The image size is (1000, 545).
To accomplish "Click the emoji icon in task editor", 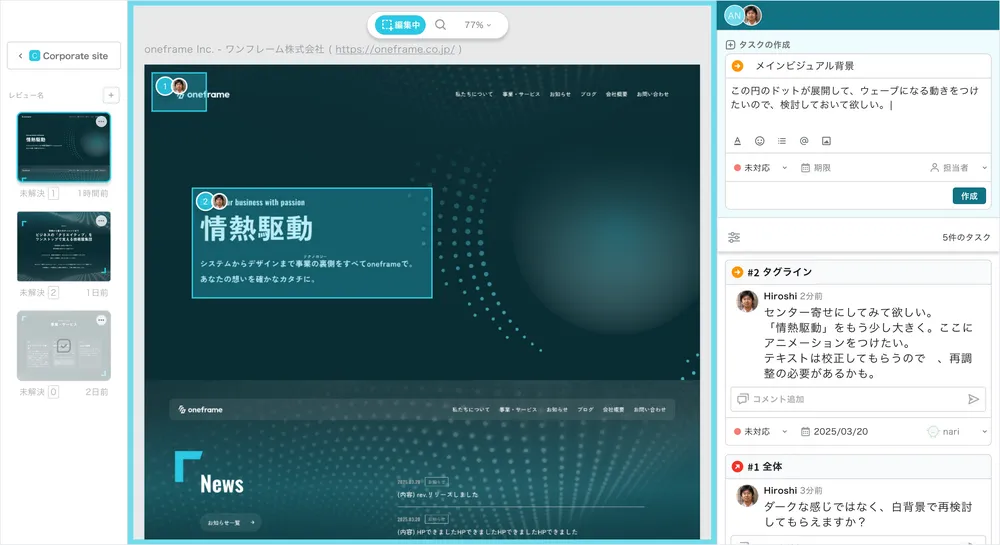I will 759,141.
